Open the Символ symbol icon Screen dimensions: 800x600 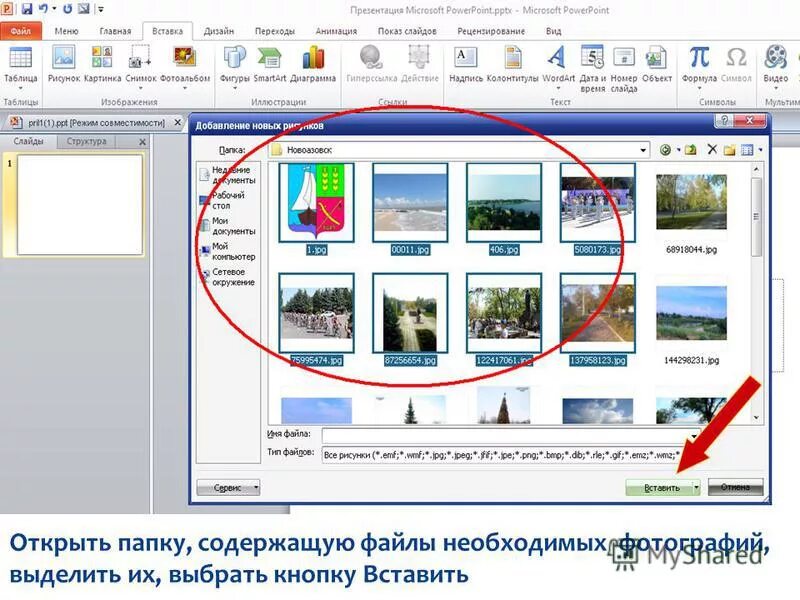(x=736, y=64)
